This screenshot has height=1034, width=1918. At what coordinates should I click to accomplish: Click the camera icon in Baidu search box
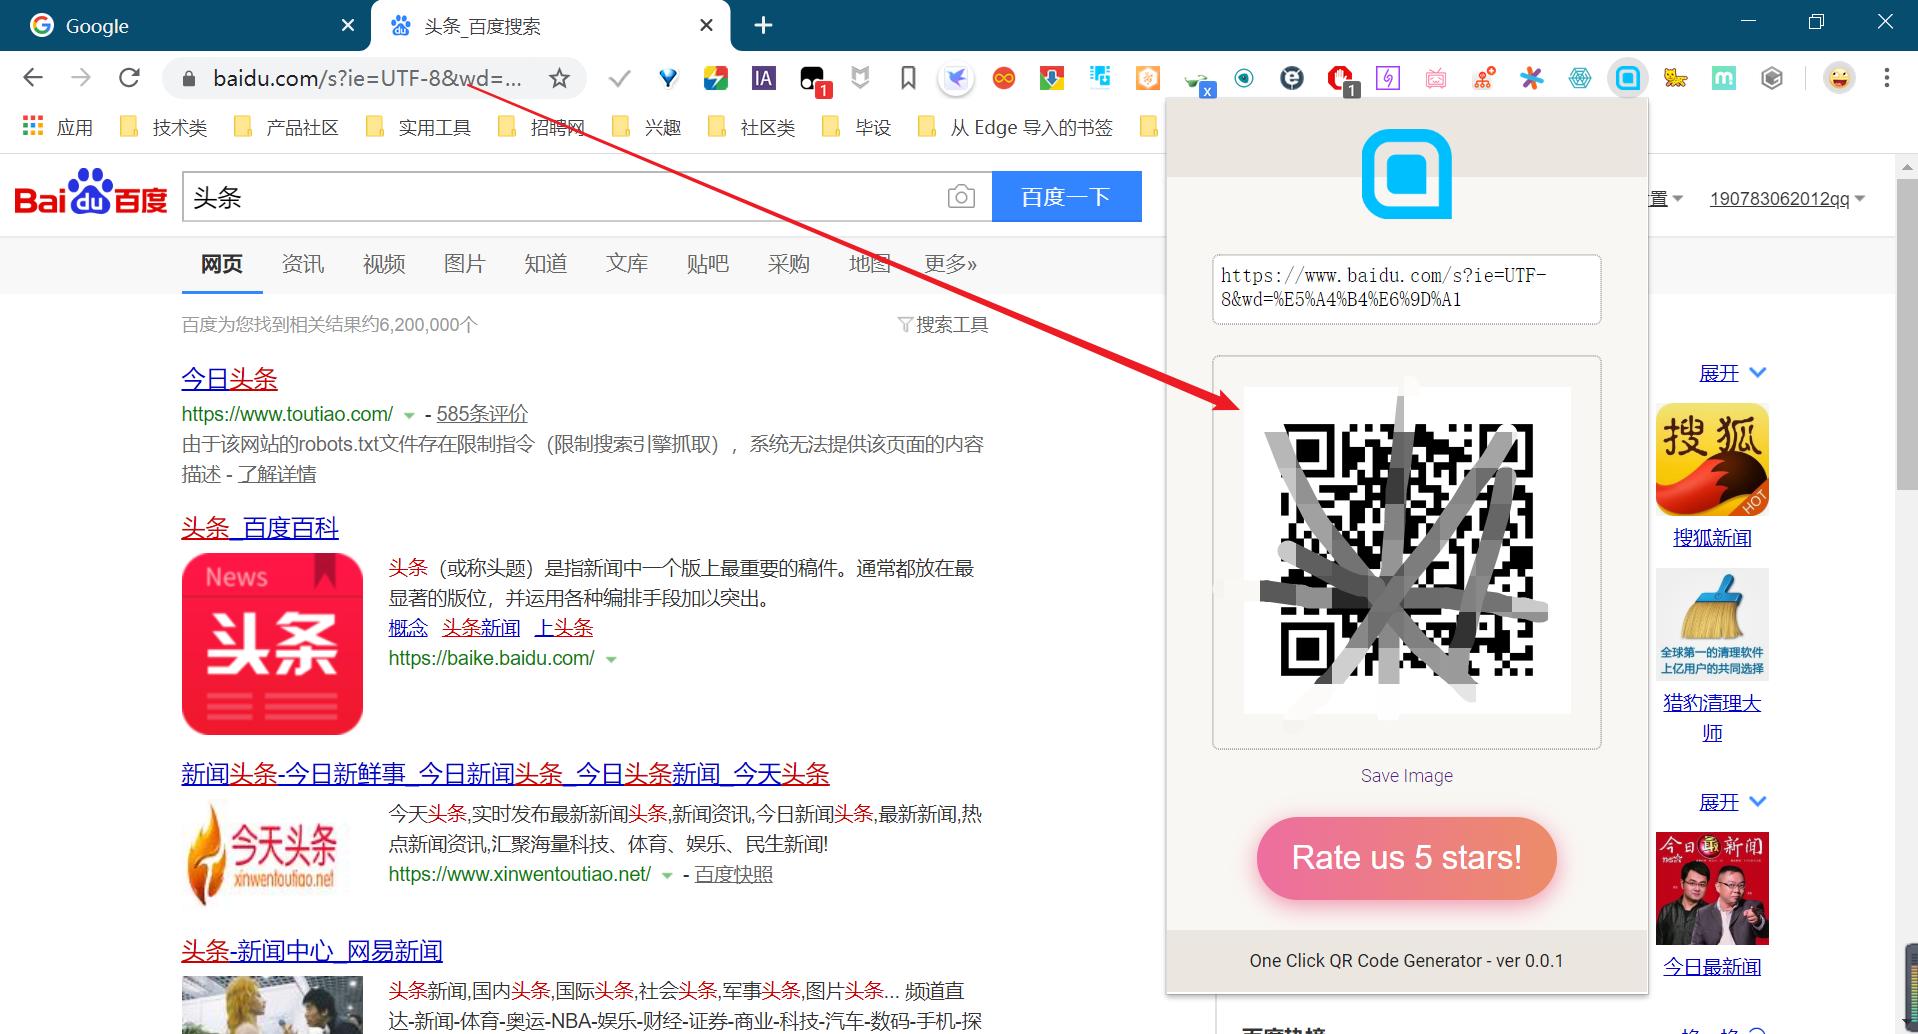960,196
